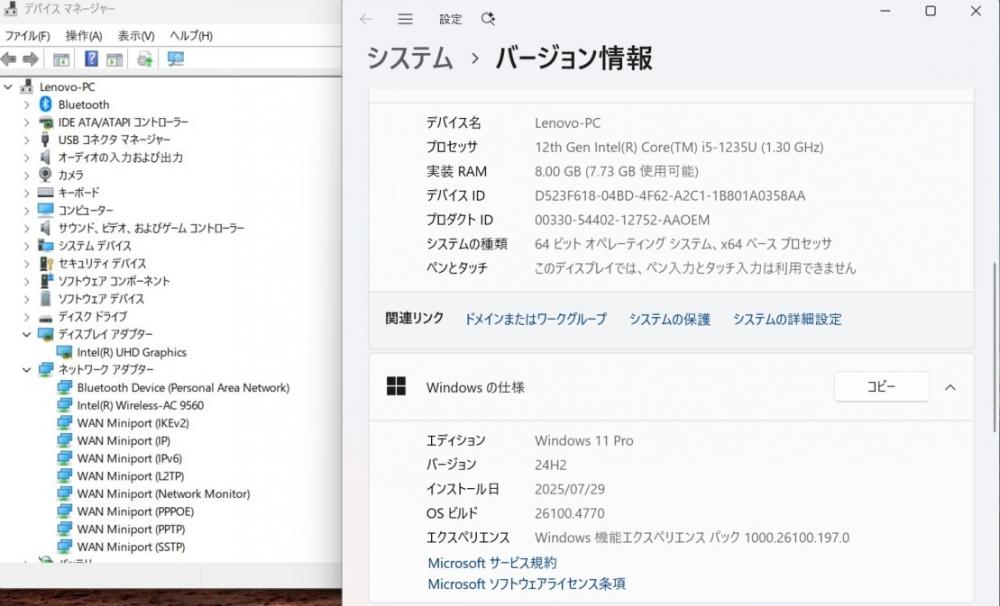Screen dimensions: 1000x606
Task: Collapse the Windows の仕様 section chevron
Action: tap(950, 387)
